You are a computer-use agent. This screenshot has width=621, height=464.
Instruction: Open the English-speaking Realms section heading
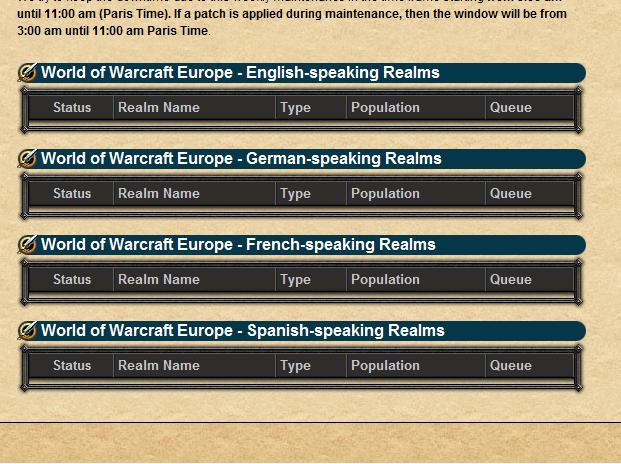[240, 72]
